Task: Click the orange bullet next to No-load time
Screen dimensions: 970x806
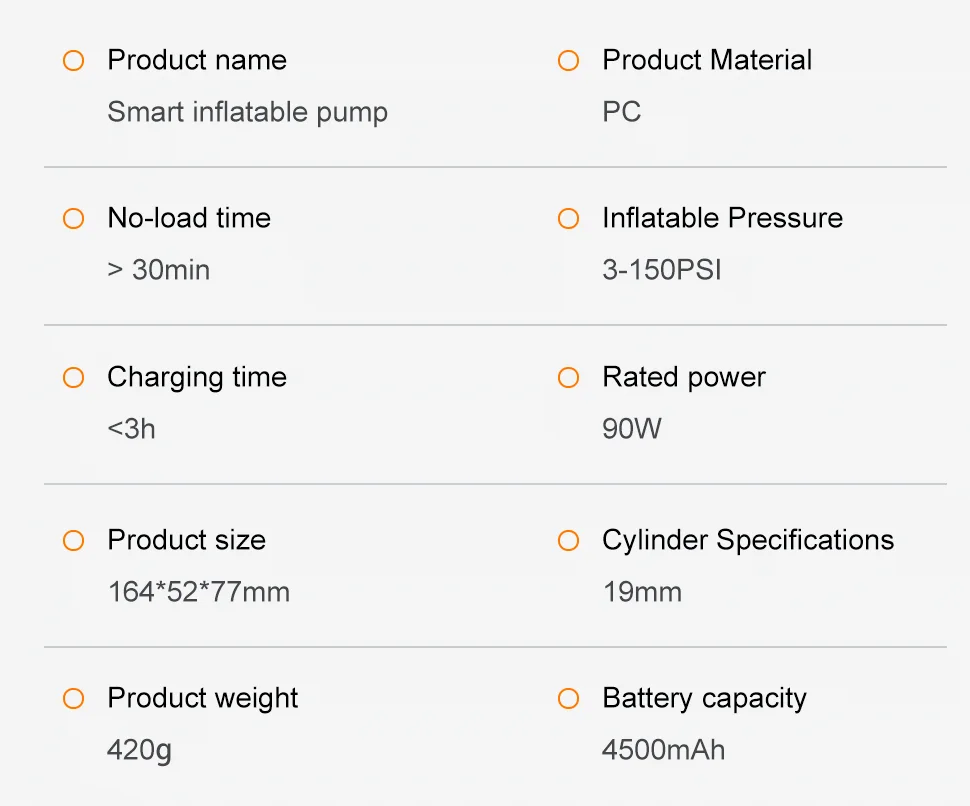Action: [73, 219]
